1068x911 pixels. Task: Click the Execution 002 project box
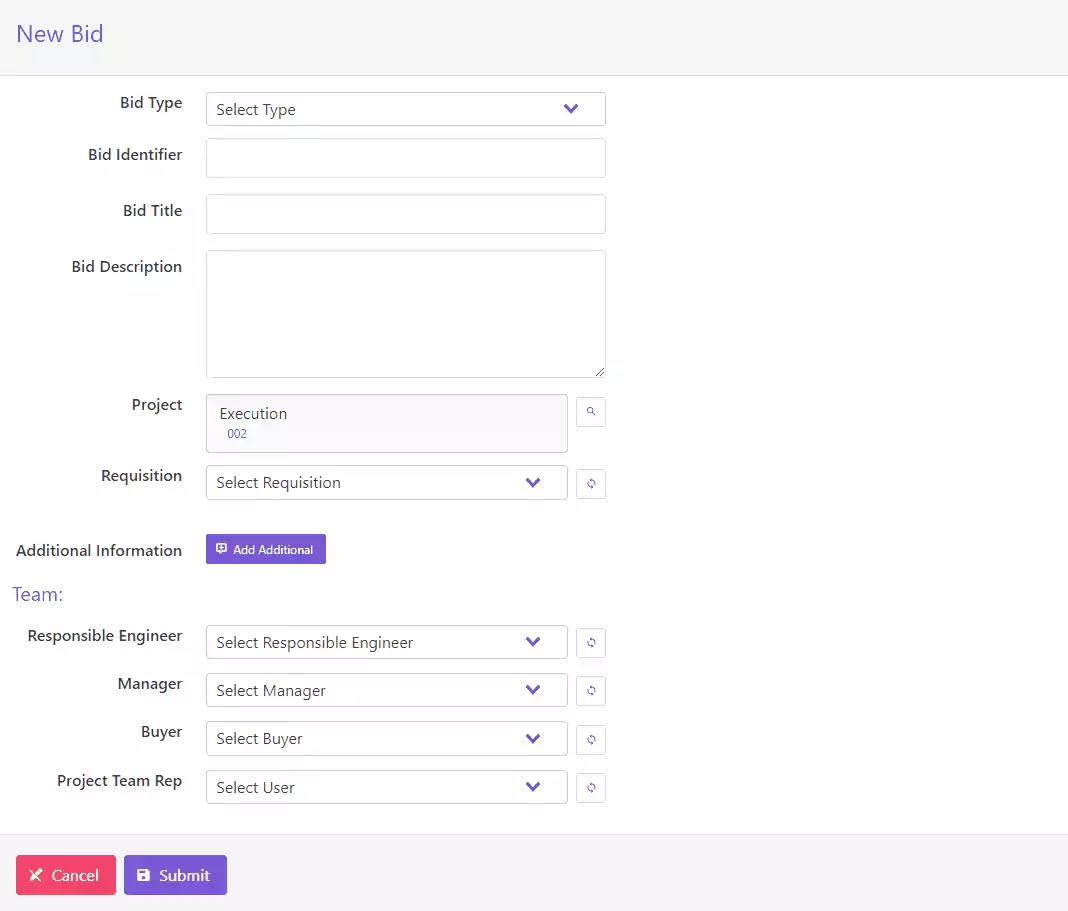(386, 423)
